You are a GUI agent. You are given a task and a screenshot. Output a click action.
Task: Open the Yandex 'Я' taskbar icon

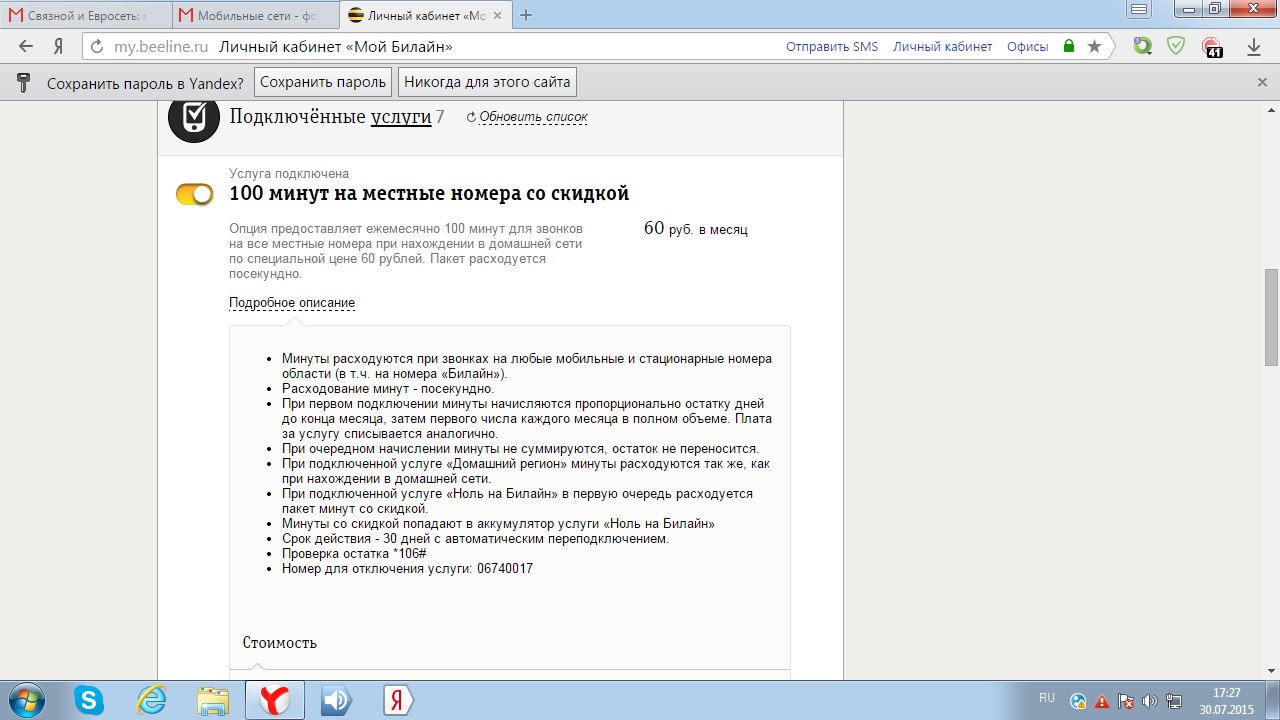click(x=397, y=700)
